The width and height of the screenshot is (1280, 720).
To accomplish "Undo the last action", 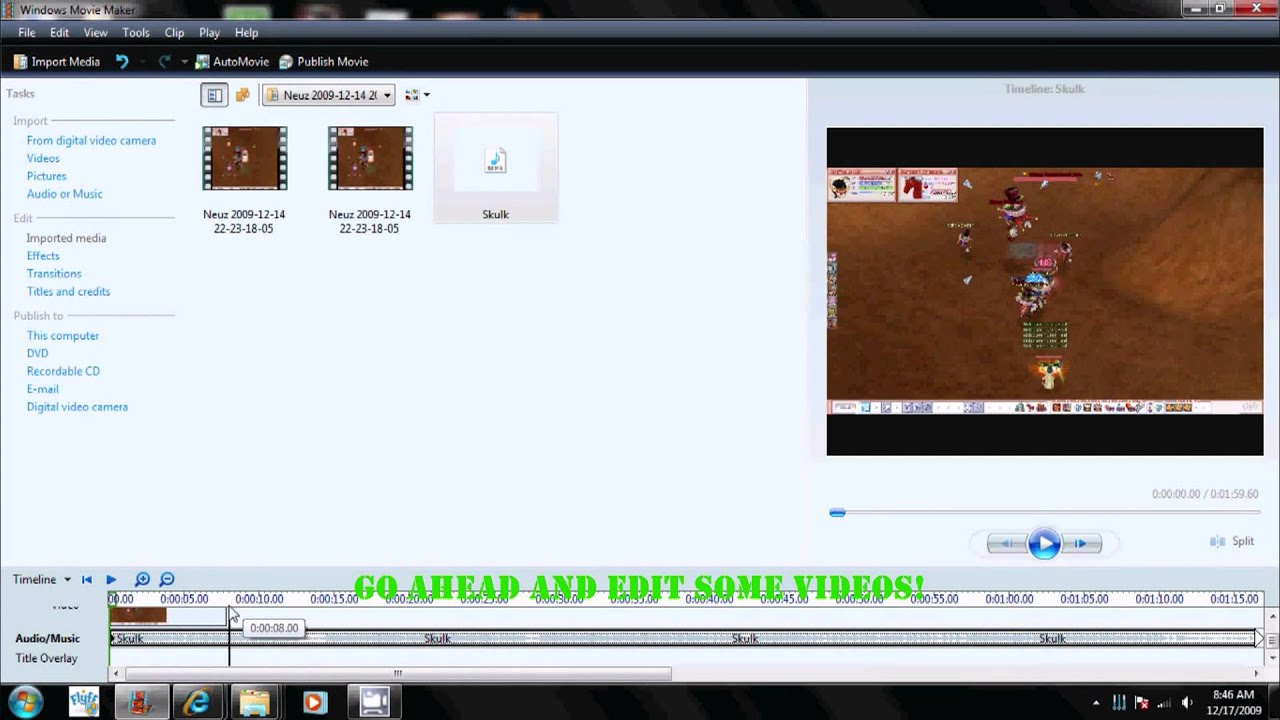I will point(122,61).
